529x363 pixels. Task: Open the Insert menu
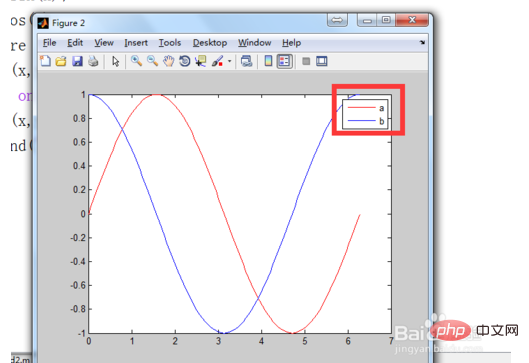[136, 43]
